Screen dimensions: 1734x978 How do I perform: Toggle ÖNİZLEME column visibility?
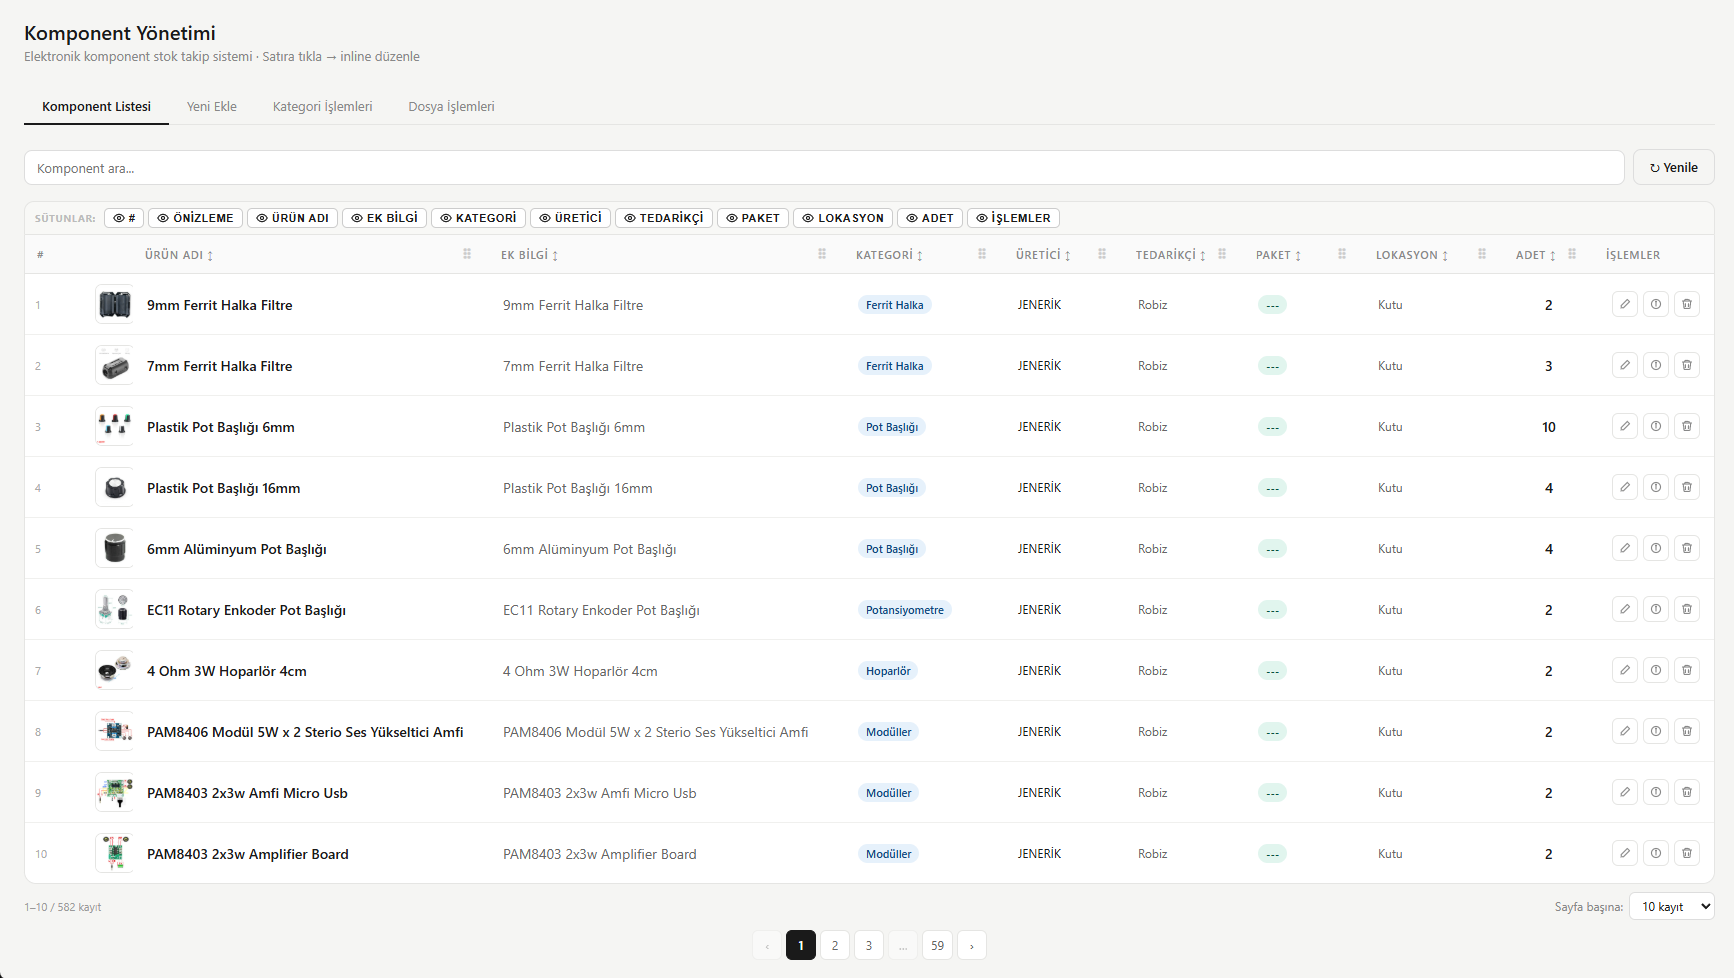coord(195,218)
